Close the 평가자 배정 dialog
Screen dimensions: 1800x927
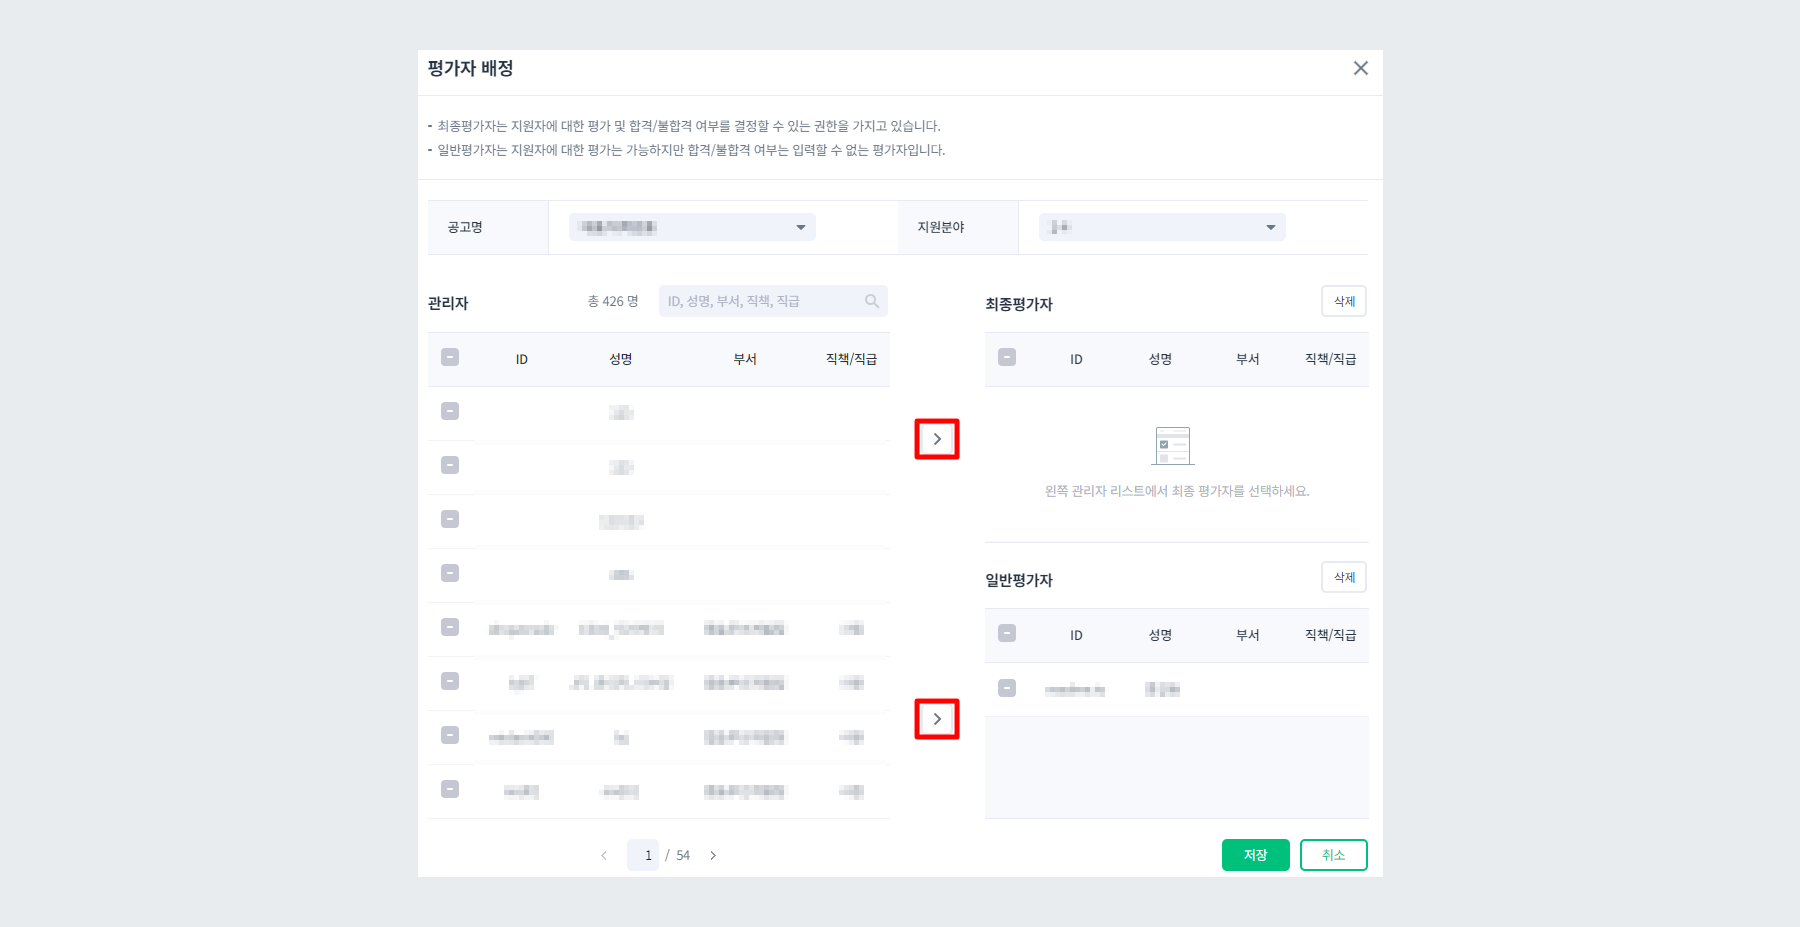[x=1360, y=68]
